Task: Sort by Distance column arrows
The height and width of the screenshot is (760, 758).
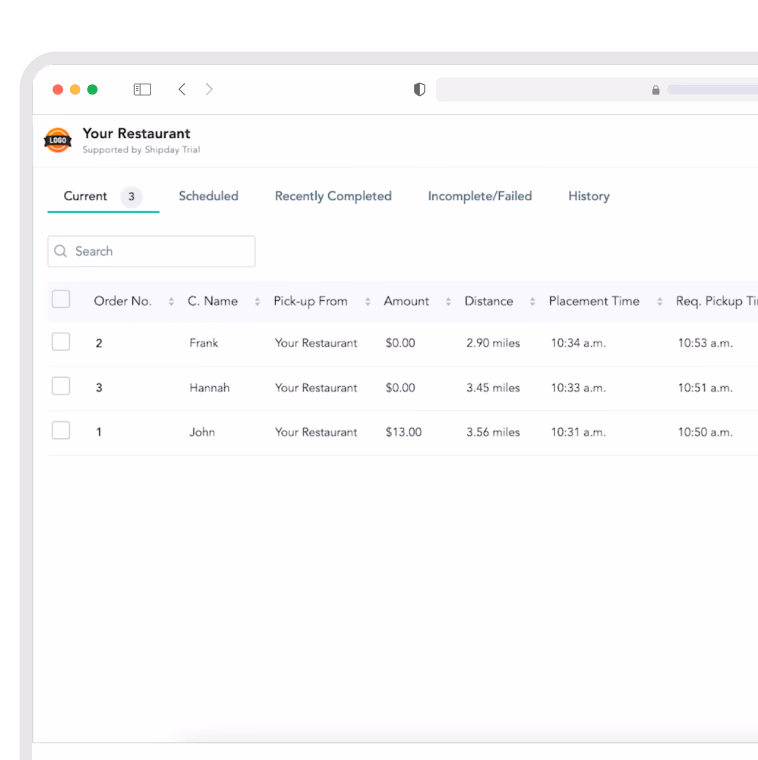Action: tap(533, 301)
